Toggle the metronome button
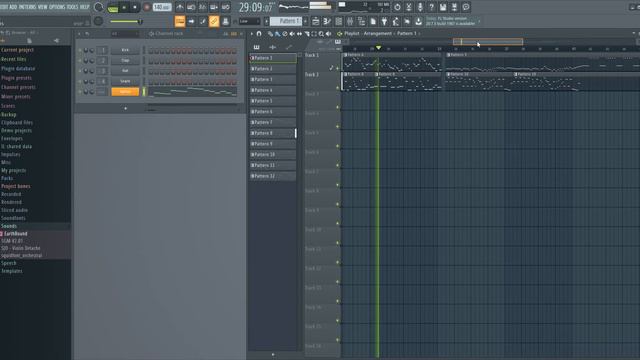Viewport: 640px width, 360px height. (x=180, y=7)
